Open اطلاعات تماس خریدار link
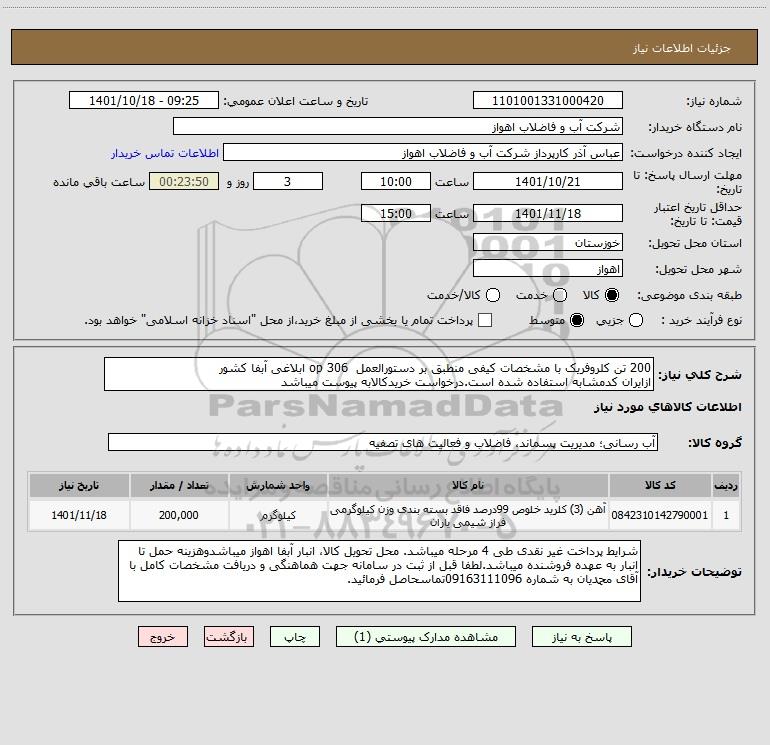 click(165, 153)
